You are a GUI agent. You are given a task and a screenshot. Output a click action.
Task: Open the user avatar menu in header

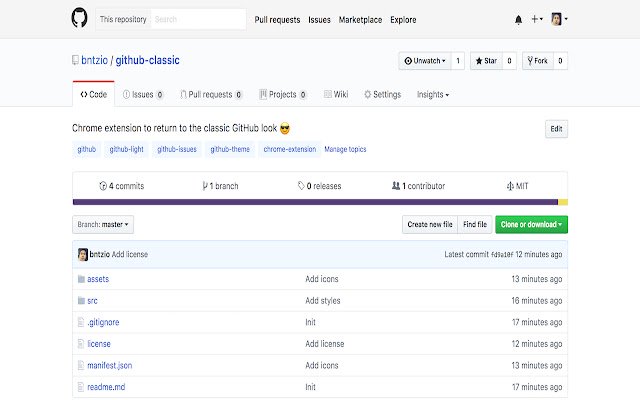[559, 19]
